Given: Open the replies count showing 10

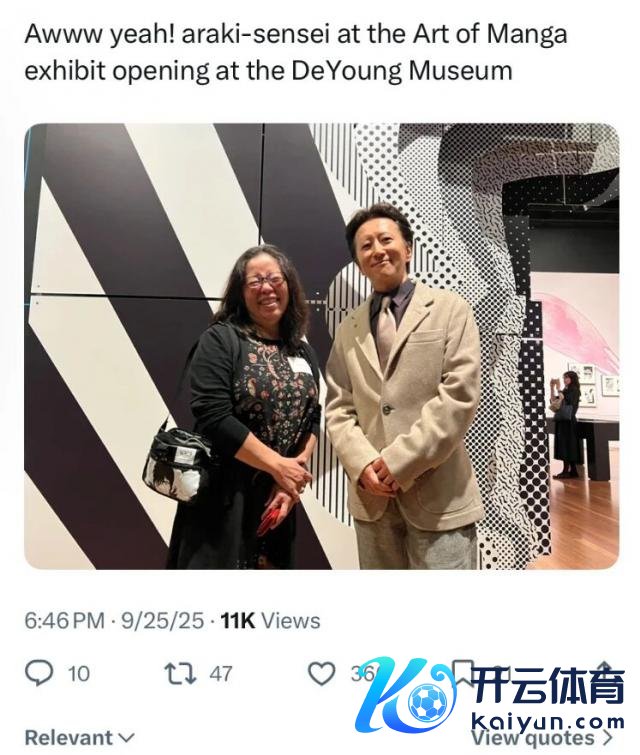Looking at the screenshot, I should coord(78,674).
